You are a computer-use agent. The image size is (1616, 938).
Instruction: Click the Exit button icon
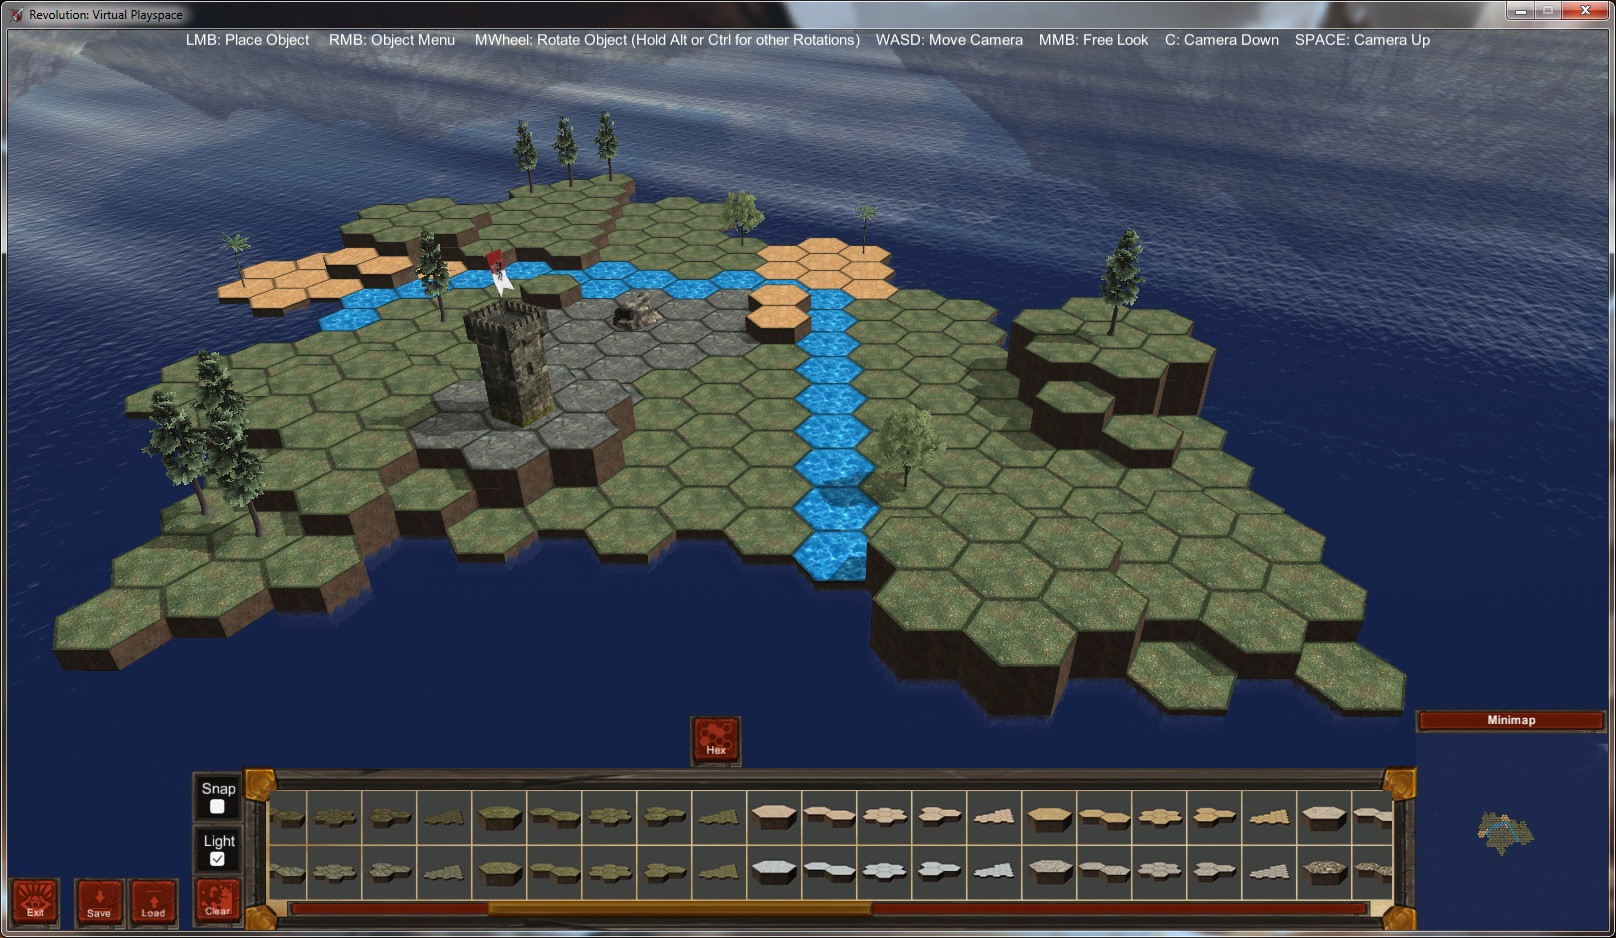coord(35,901)
